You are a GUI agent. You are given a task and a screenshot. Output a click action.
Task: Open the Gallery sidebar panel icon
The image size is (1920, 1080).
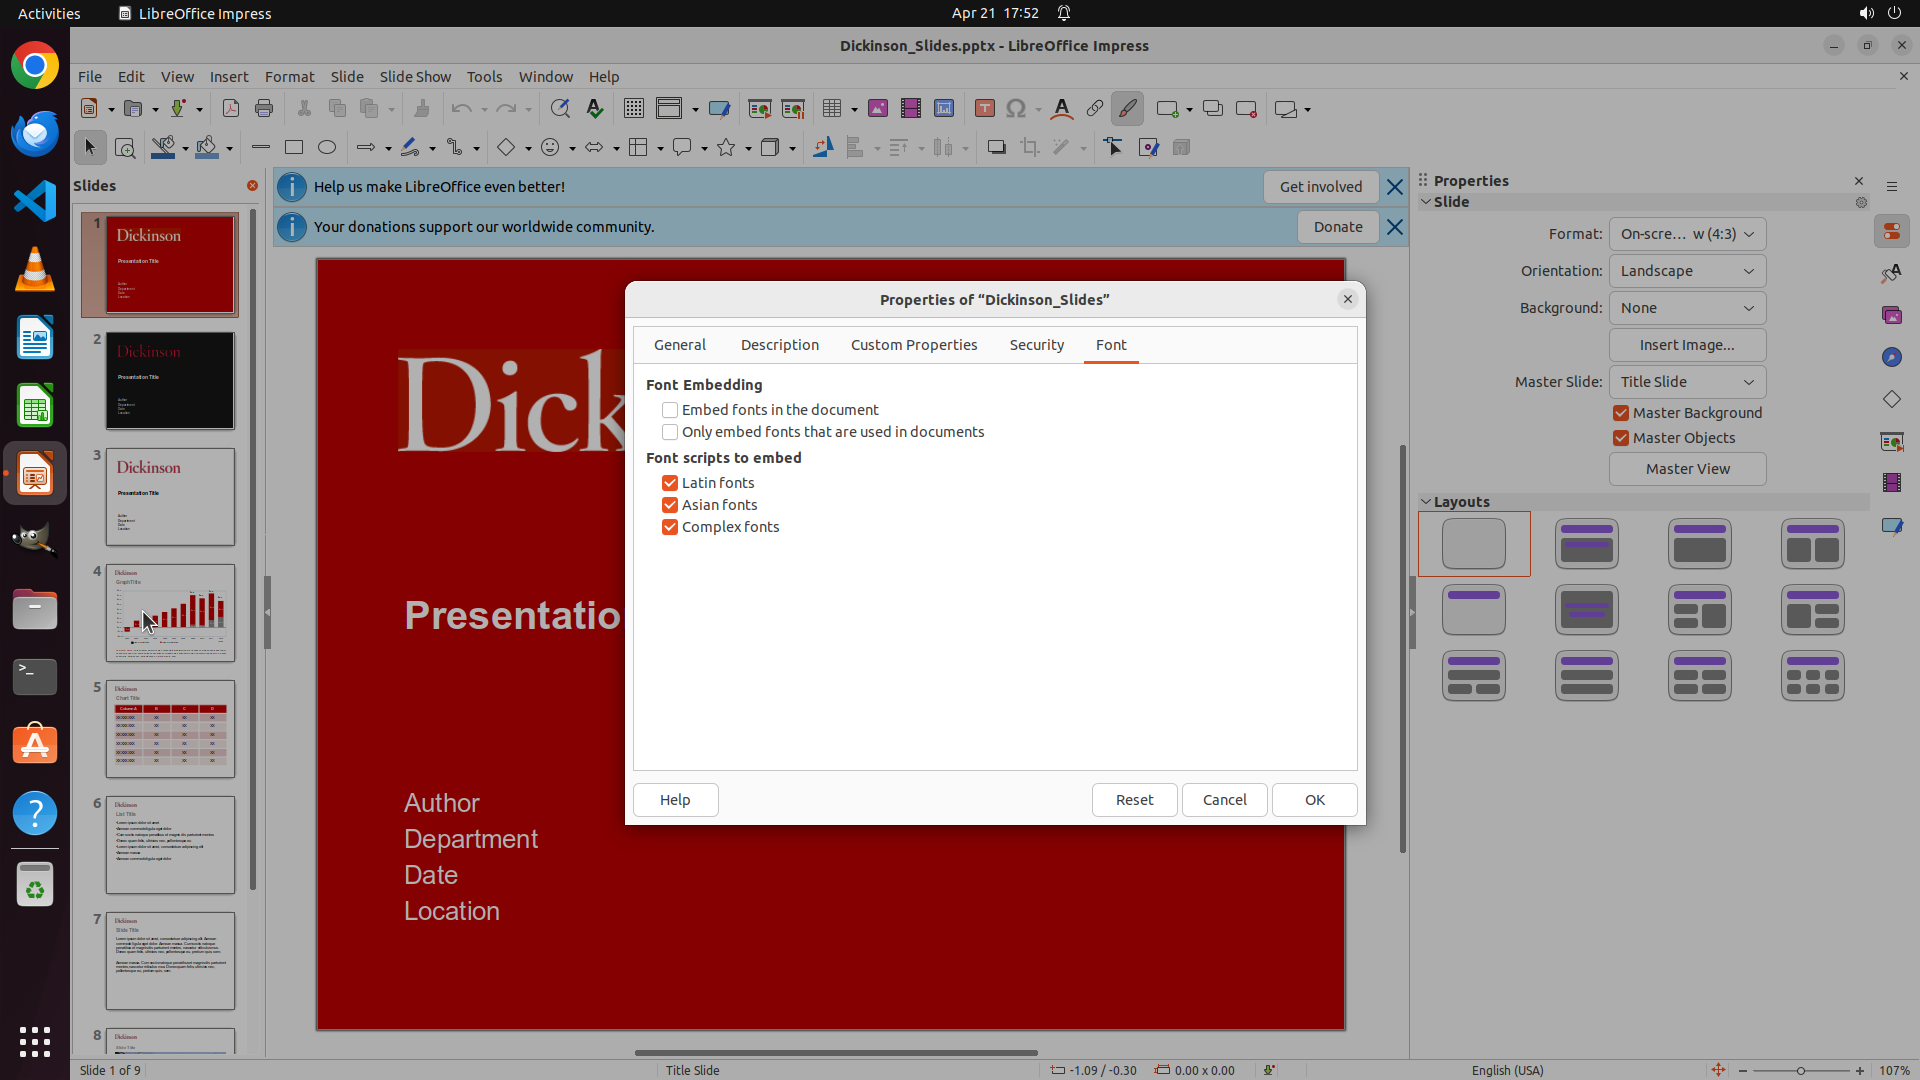click(x=1891, y=315)
